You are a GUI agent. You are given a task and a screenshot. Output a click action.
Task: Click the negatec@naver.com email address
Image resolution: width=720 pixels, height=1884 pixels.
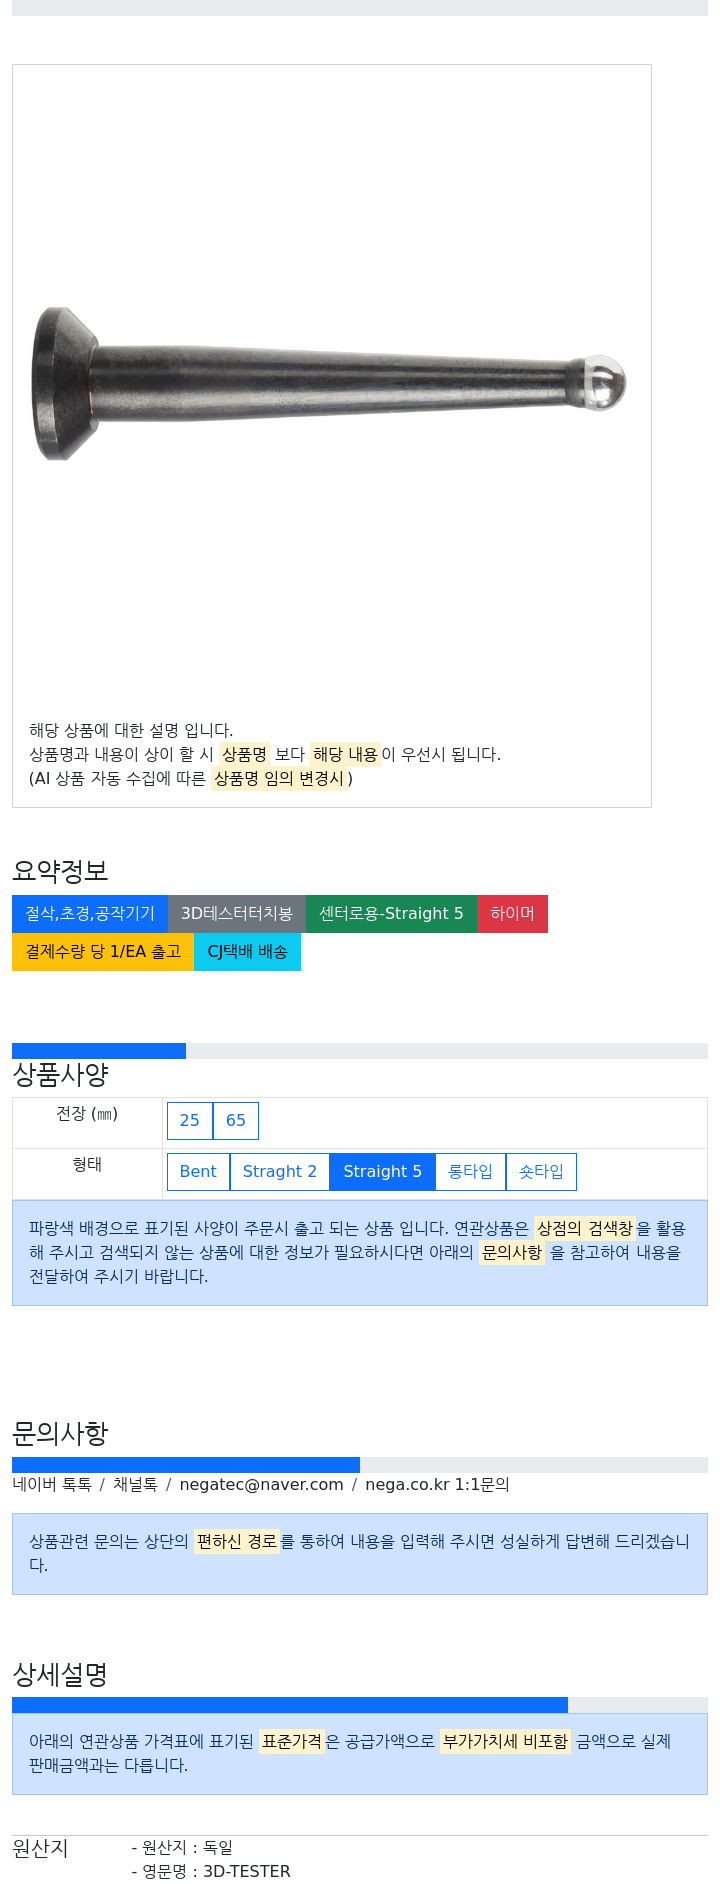pyautogui.click(x=261, y=1484)
